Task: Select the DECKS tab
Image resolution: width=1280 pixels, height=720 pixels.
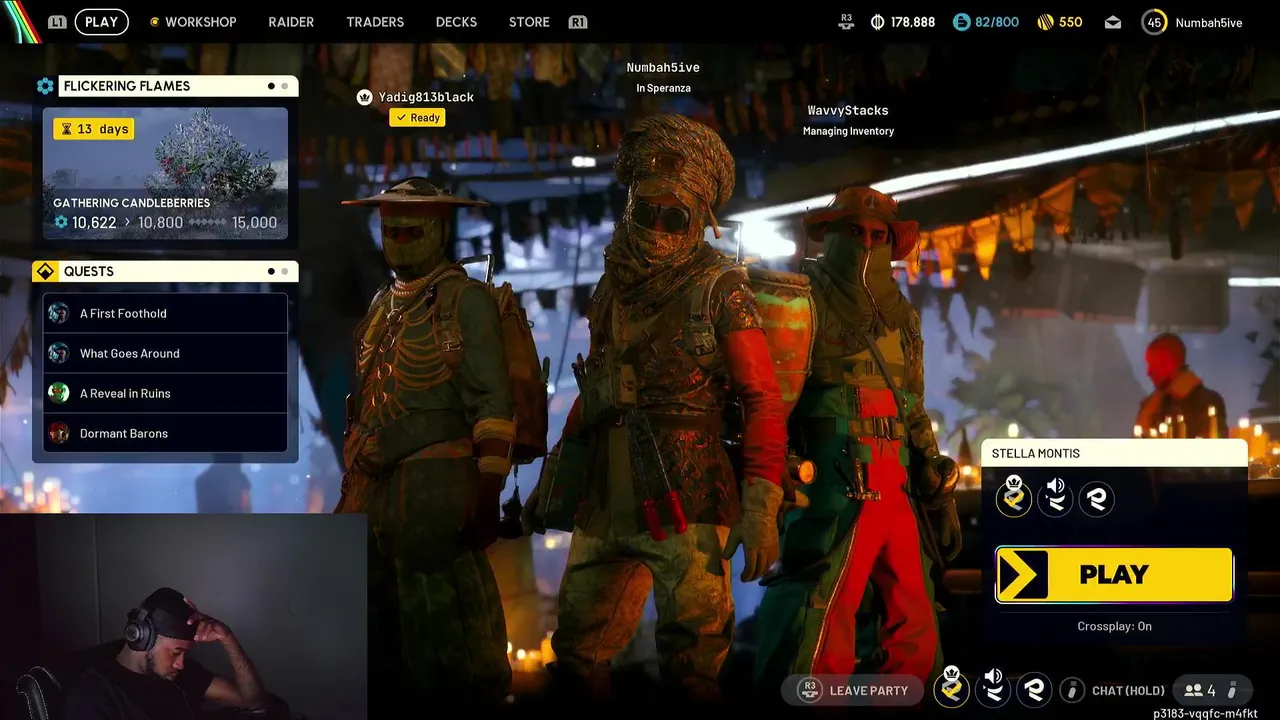Action: coord(456,22)
